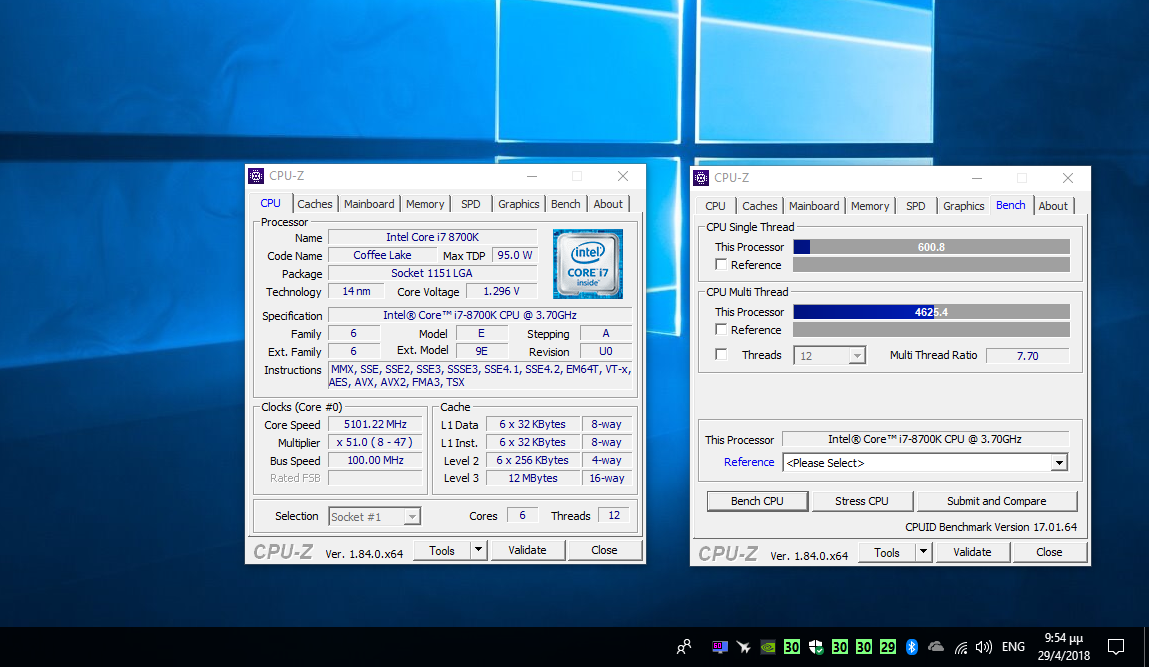This screenshot has width=1149, height=667.
Task: Click the monitor tray icon showing 60
Action: pyautogui.click(x=720, y=646)
